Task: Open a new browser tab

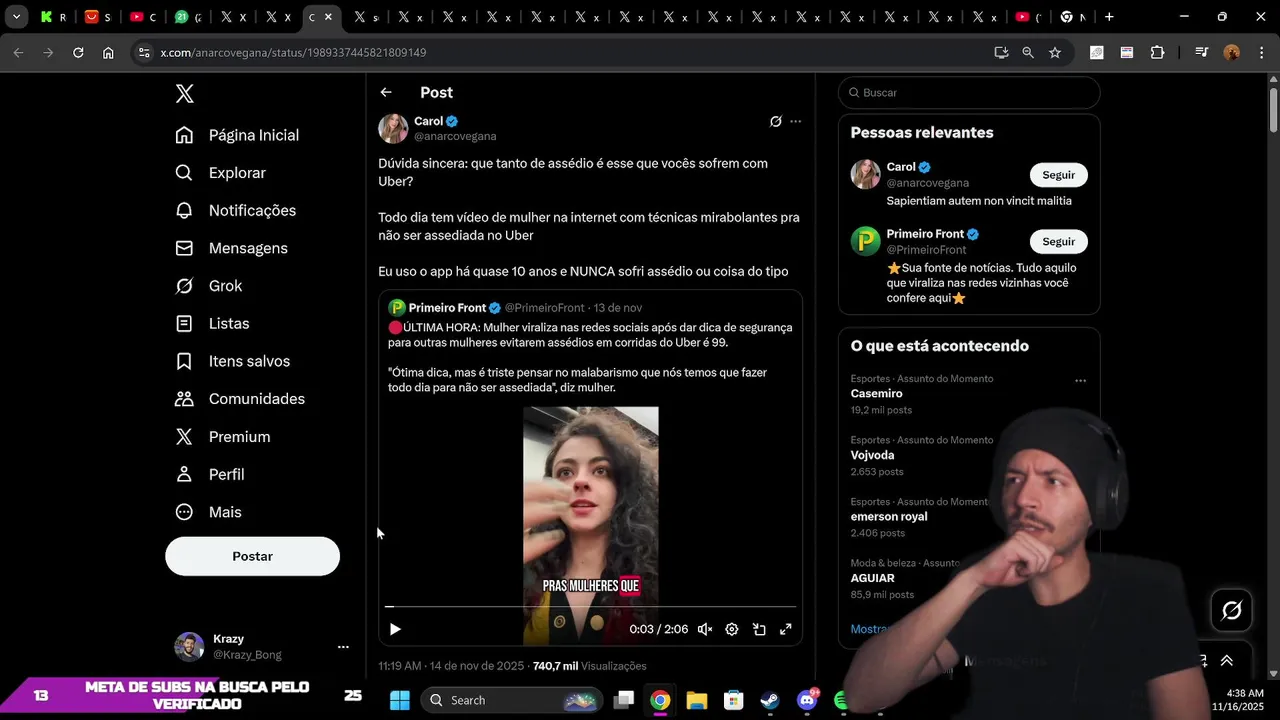Action: (1109, 17)
